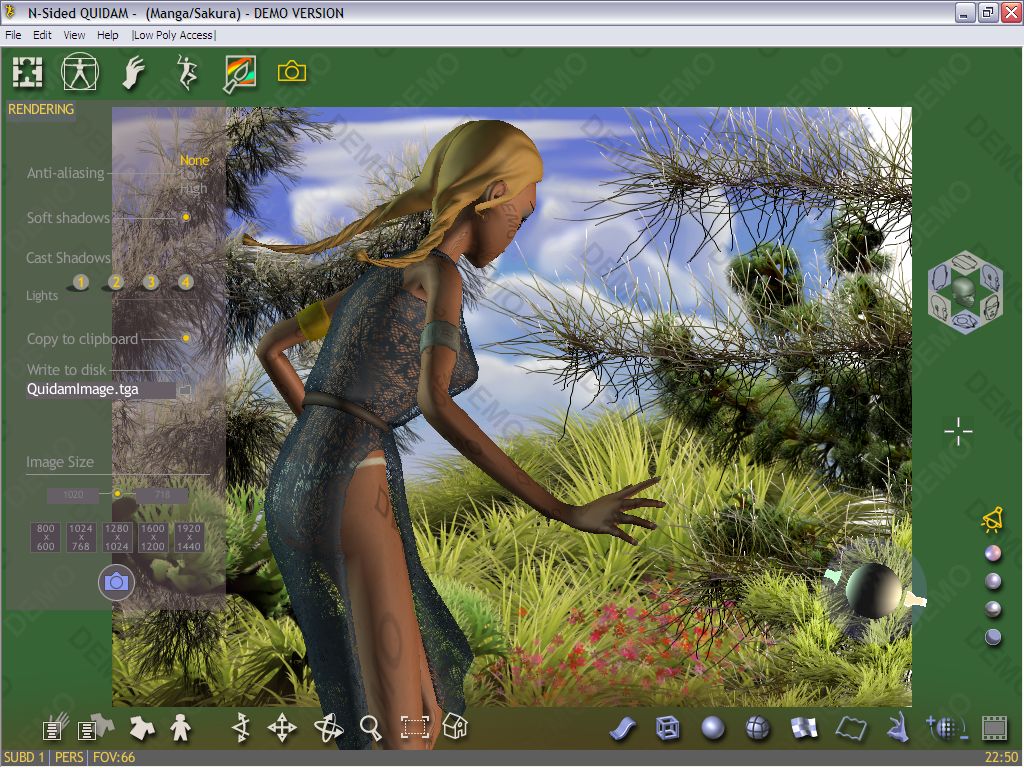The height and width of the screenshot is (768, 1024).
Task: Choose the 1280 x 1024 image size preset
Action: pyautogui.click(x=117, y=537)
